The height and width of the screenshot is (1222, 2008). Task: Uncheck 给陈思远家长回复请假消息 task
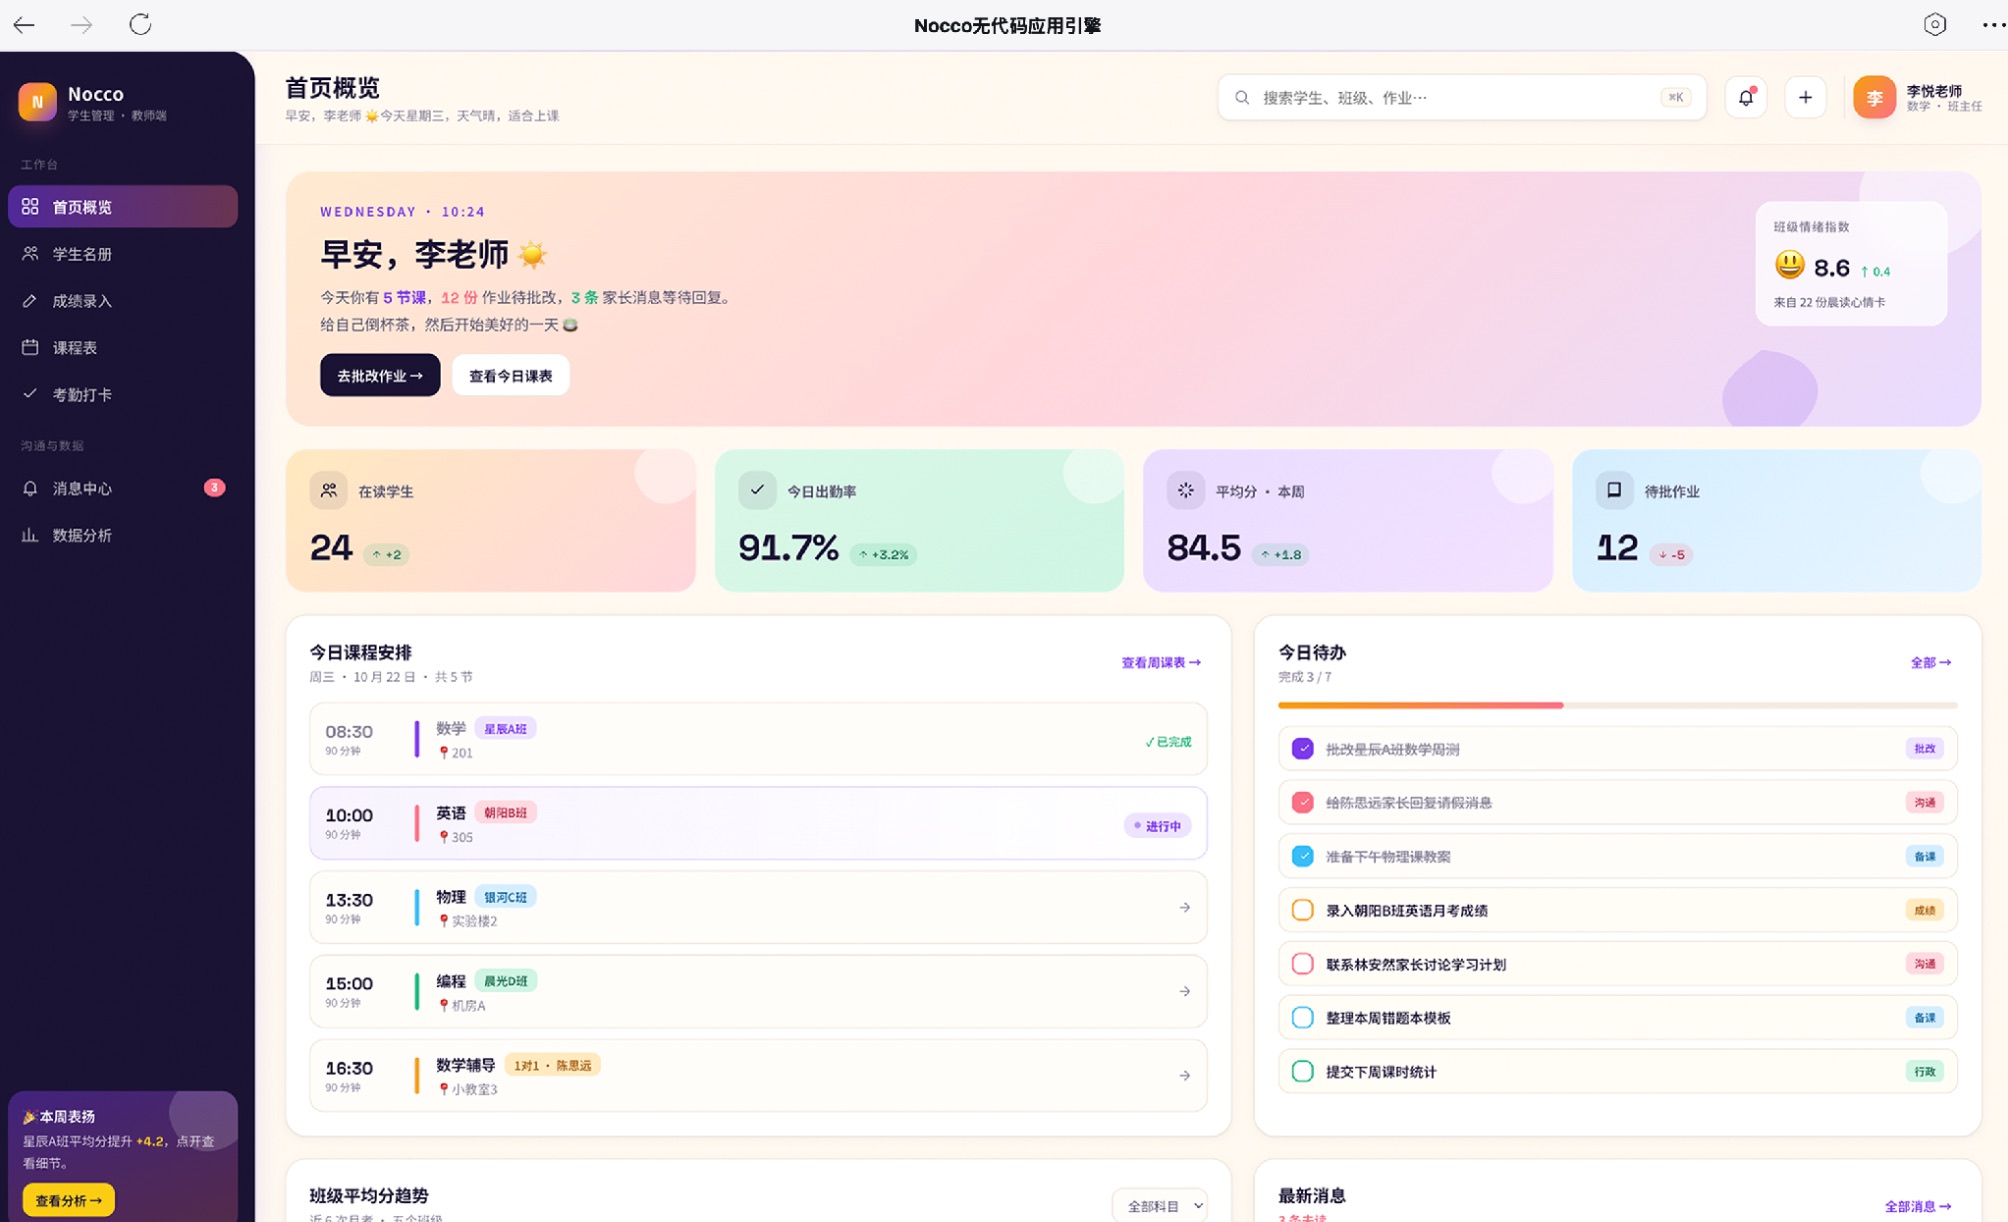click(x=1302, y=803)
